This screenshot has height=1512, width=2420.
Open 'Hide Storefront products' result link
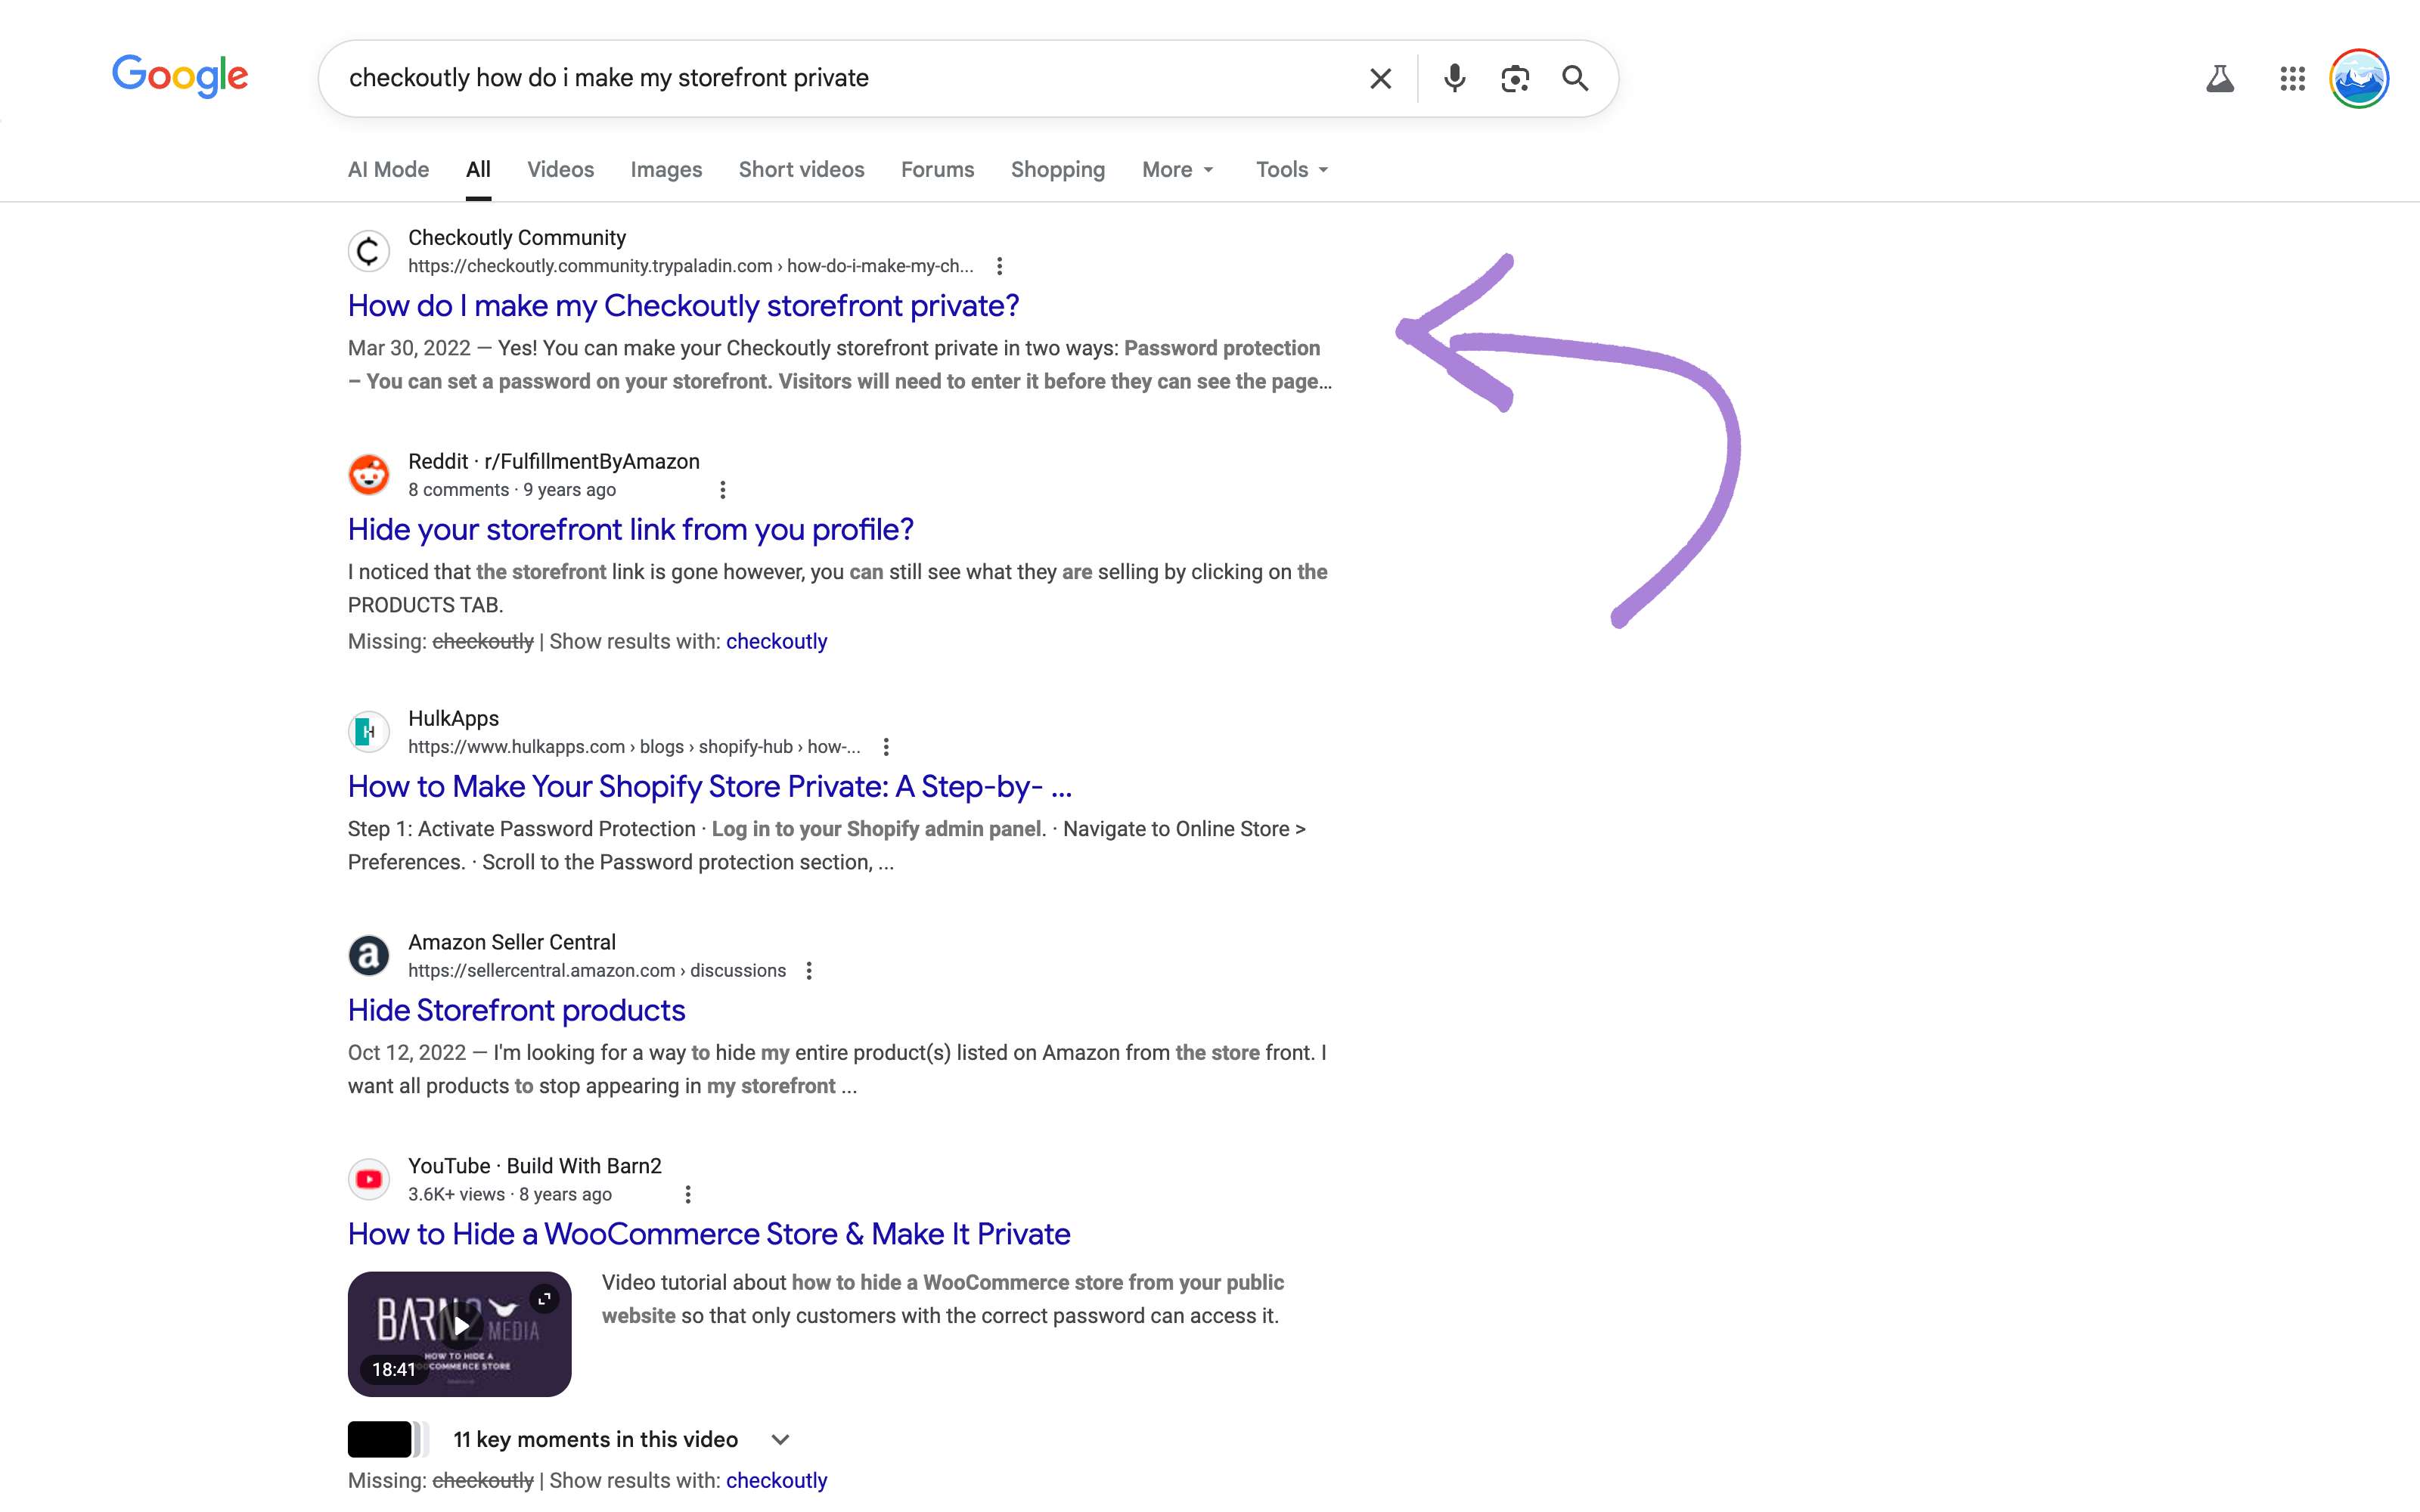[x=516, y=1011]
